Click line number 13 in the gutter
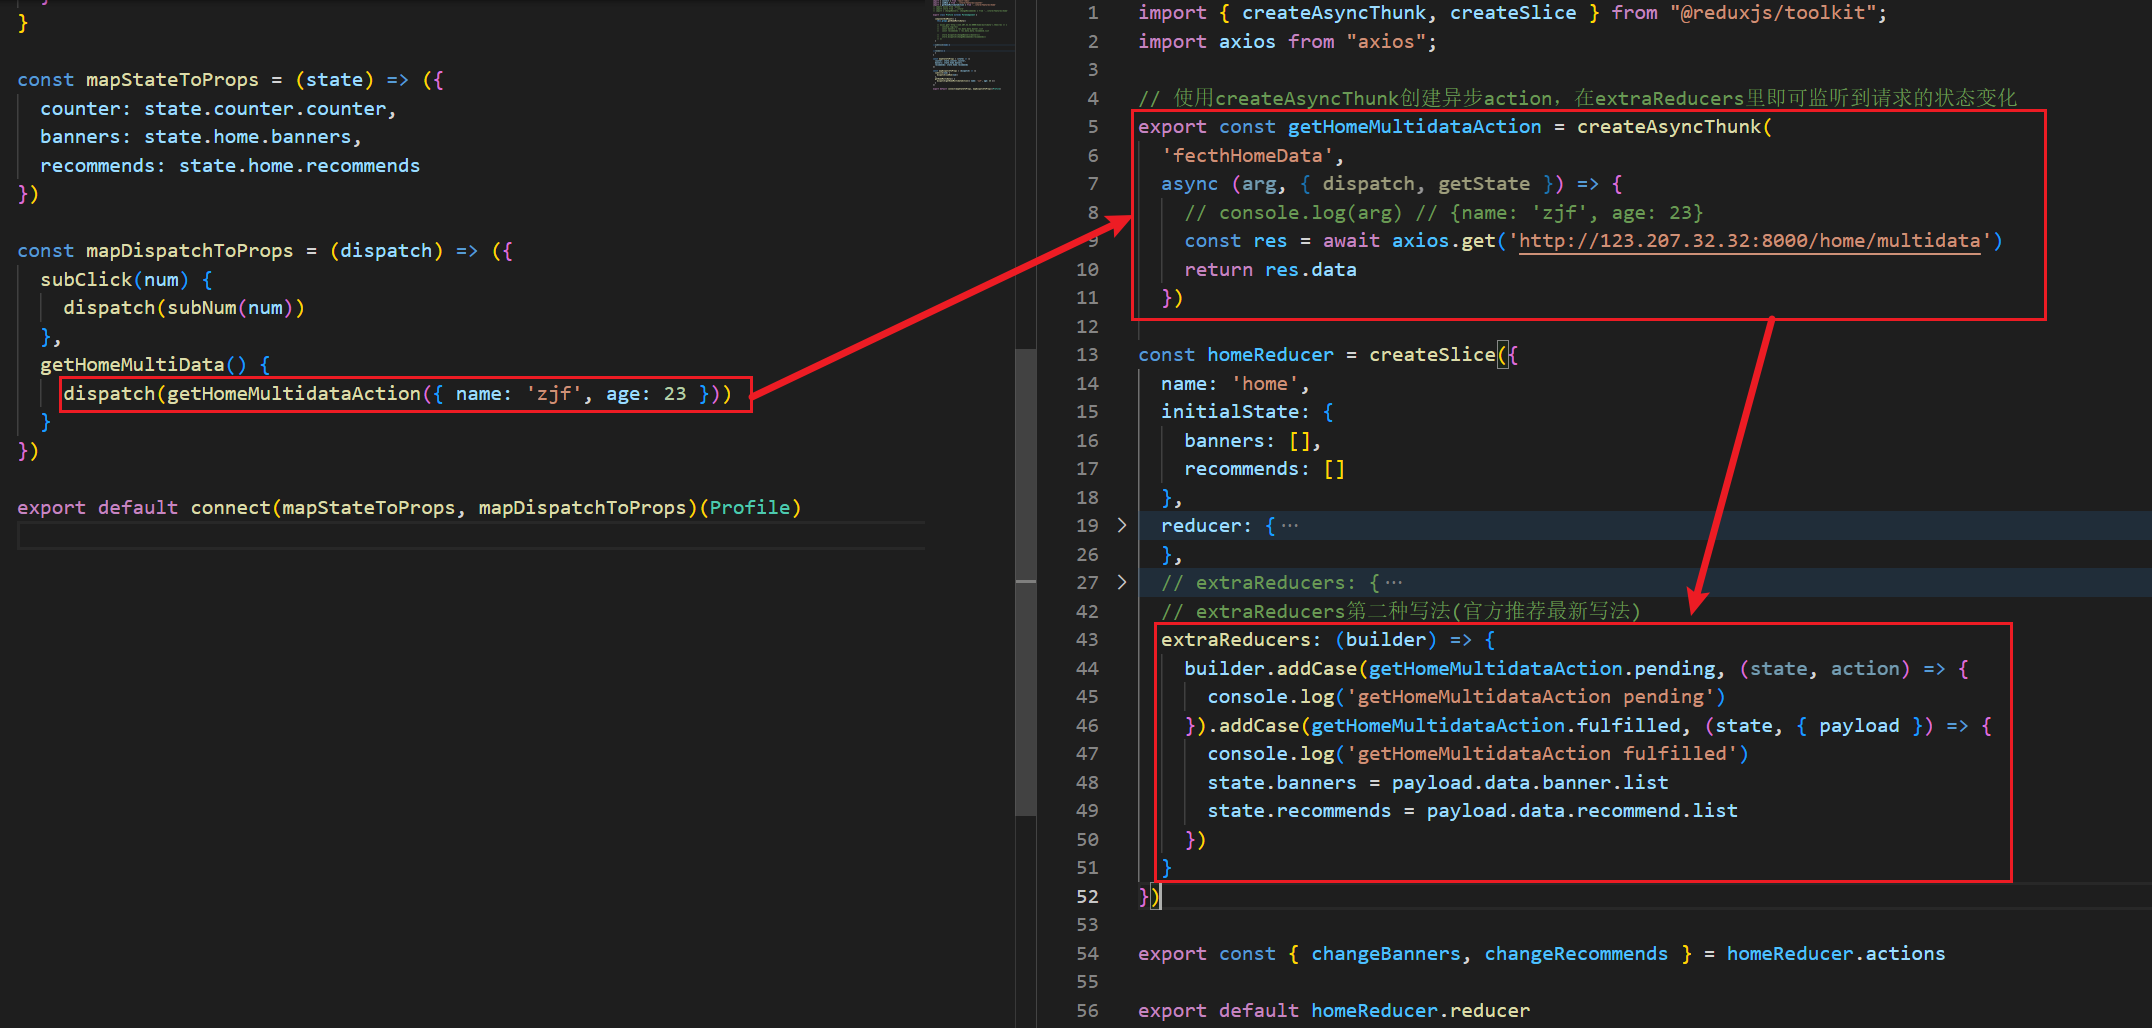Image resolution: width=2152 pixels, height=1028 pixels. point(1087,355)
